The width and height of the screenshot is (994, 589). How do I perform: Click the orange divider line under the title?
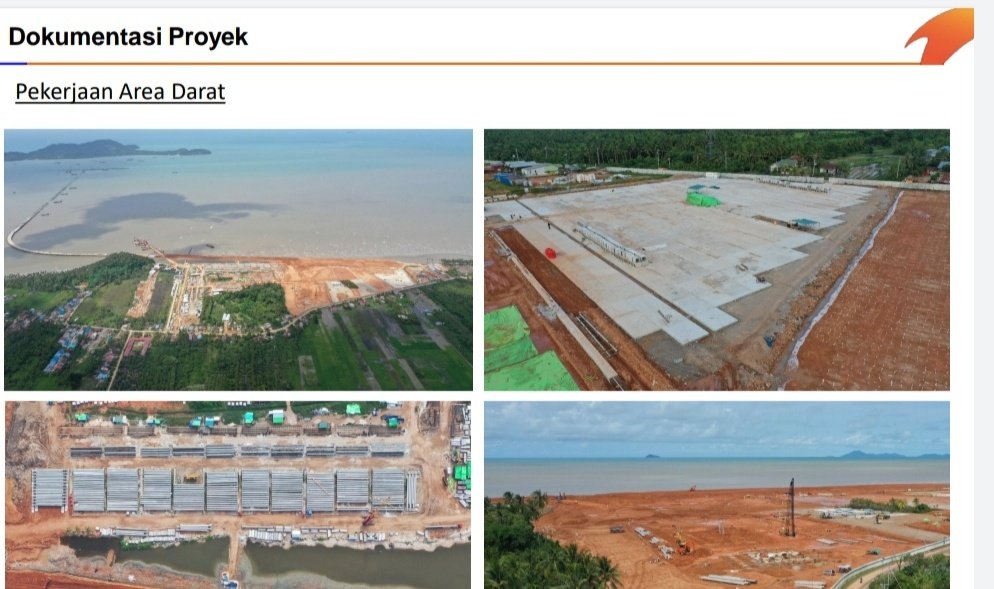[x=472, y=63]
